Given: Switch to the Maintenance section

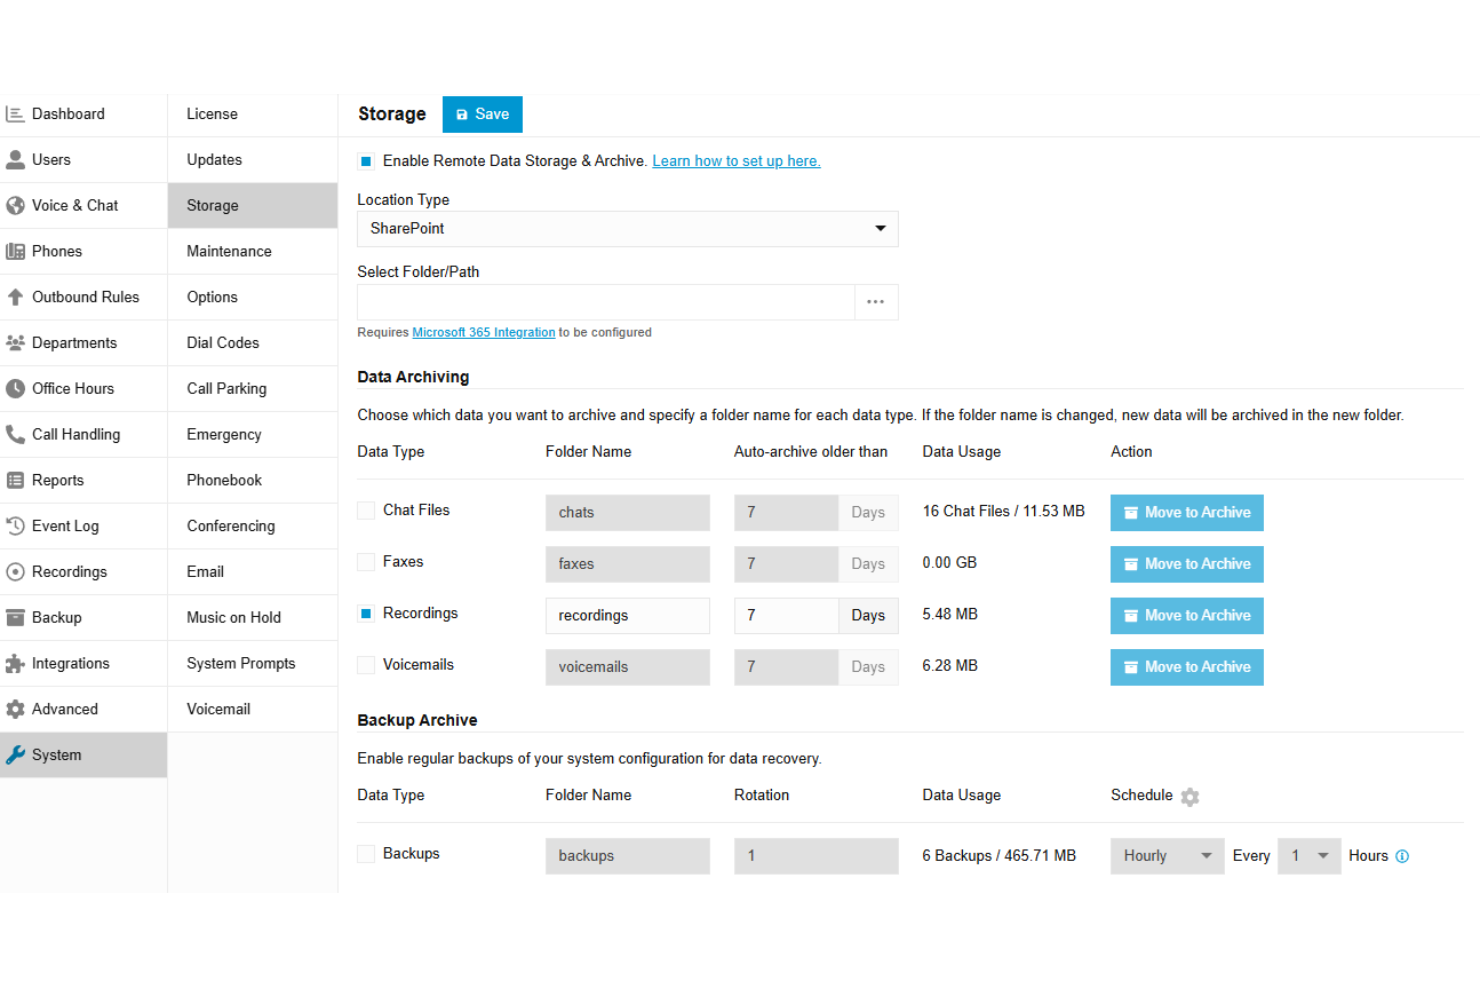Looking at the screenshot, I should [228, 251].
